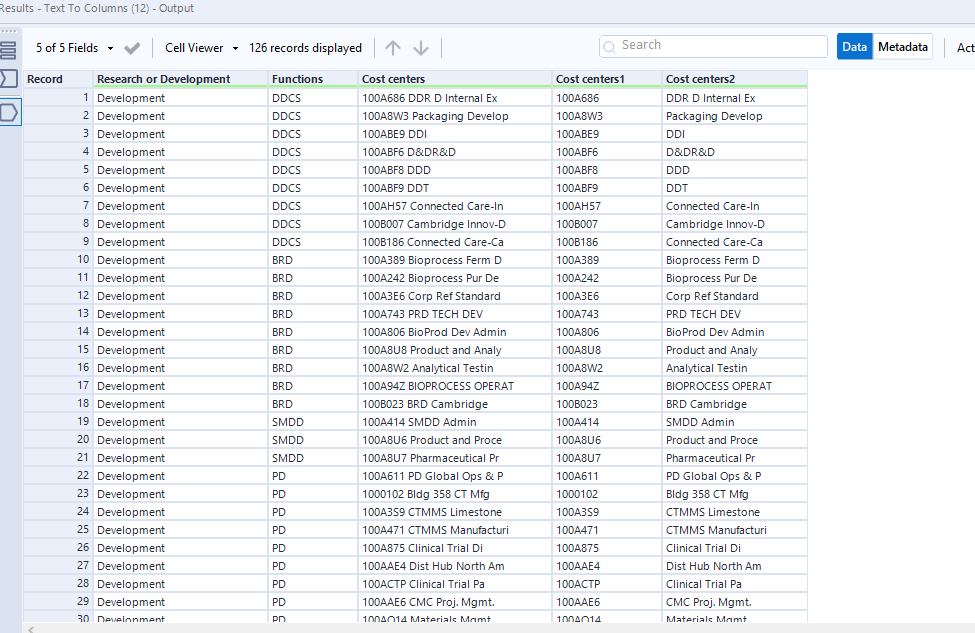Viewport: 975px width, 633px height.
Task: Select the table layout icon in left sidebar
Action: tap(10, 48)
